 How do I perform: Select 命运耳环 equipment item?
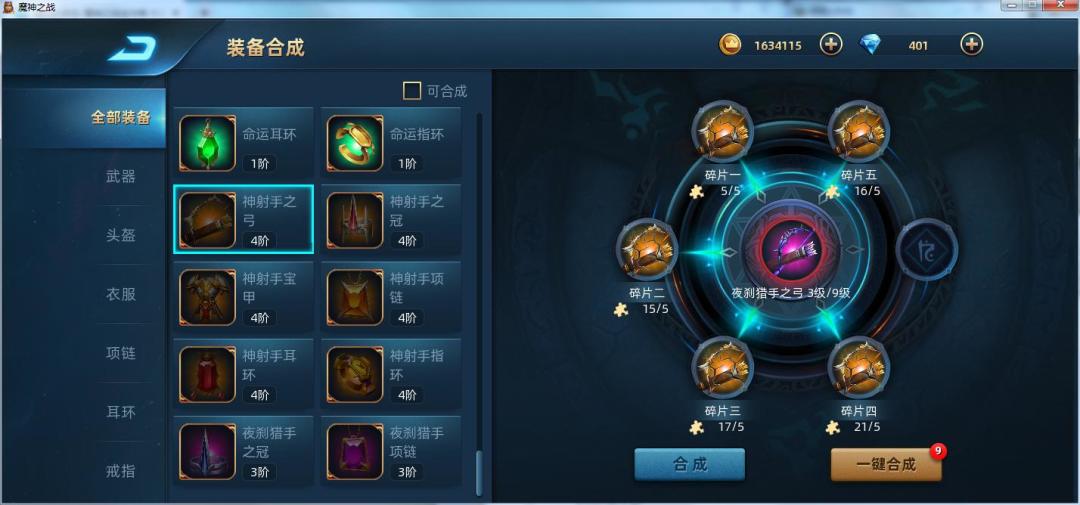click(x=244, y=143)
